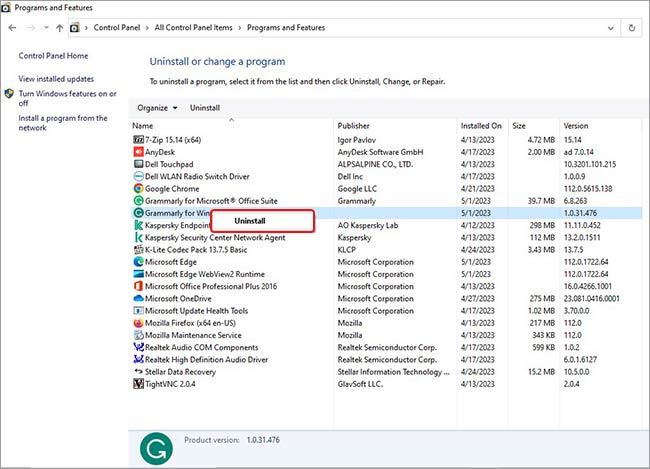Click the large Grammarly logo in details pane
Screen dimensions: 650x469
(x=156, y=449)
